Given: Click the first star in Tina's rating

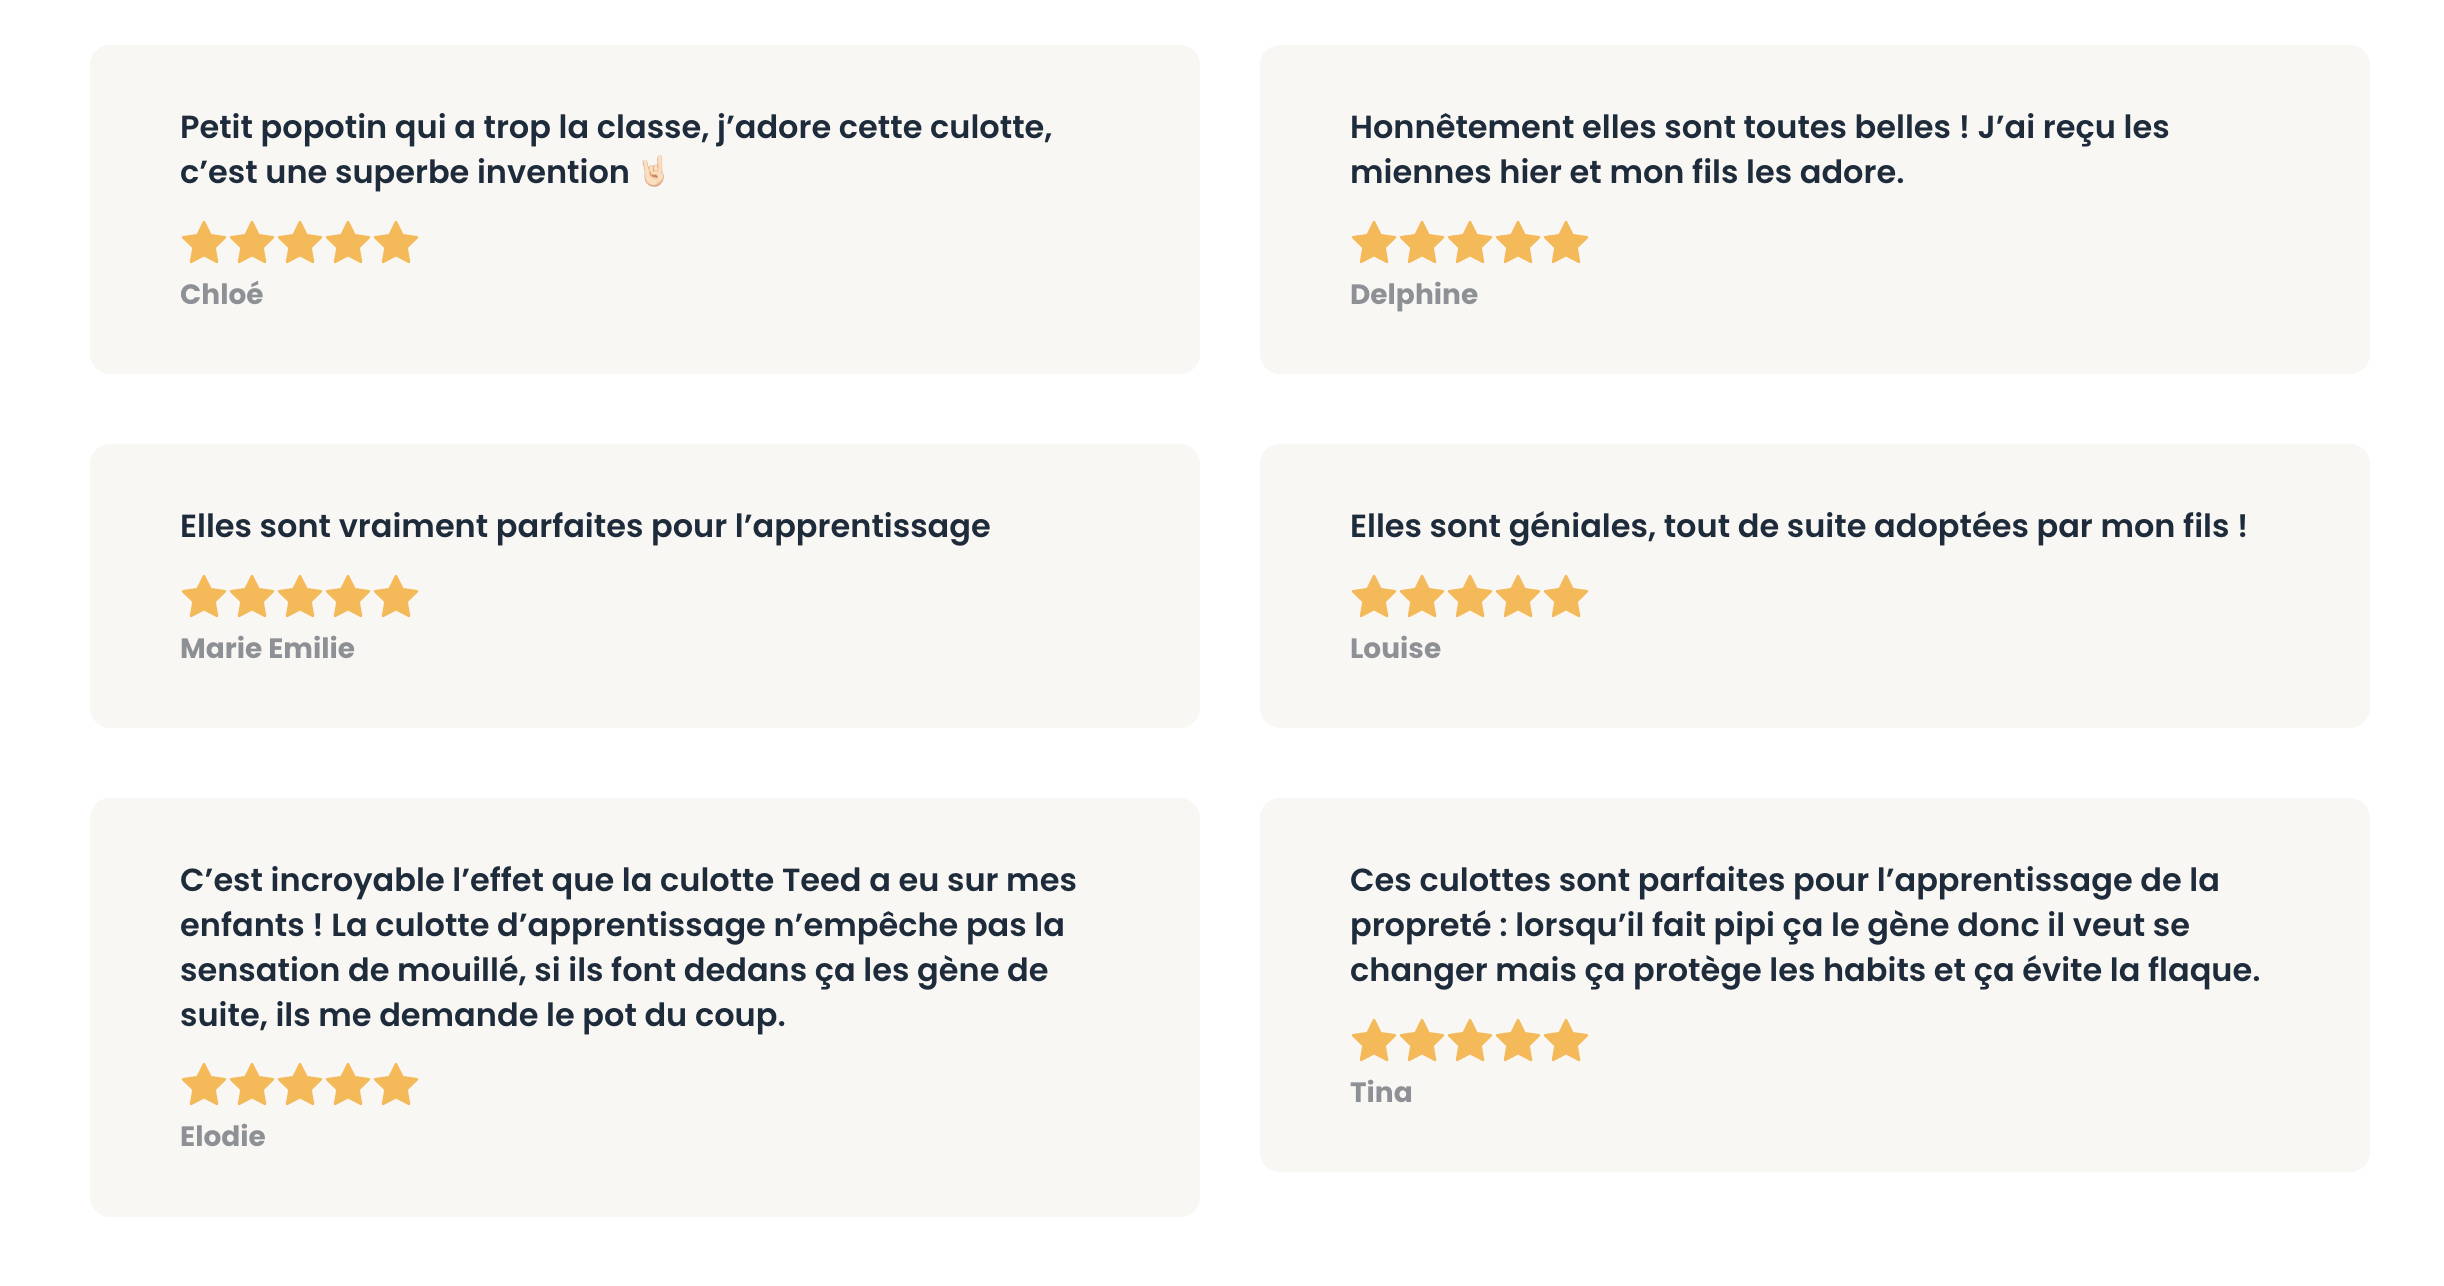Looking at the screenshot, I should coord(1374,1041).
